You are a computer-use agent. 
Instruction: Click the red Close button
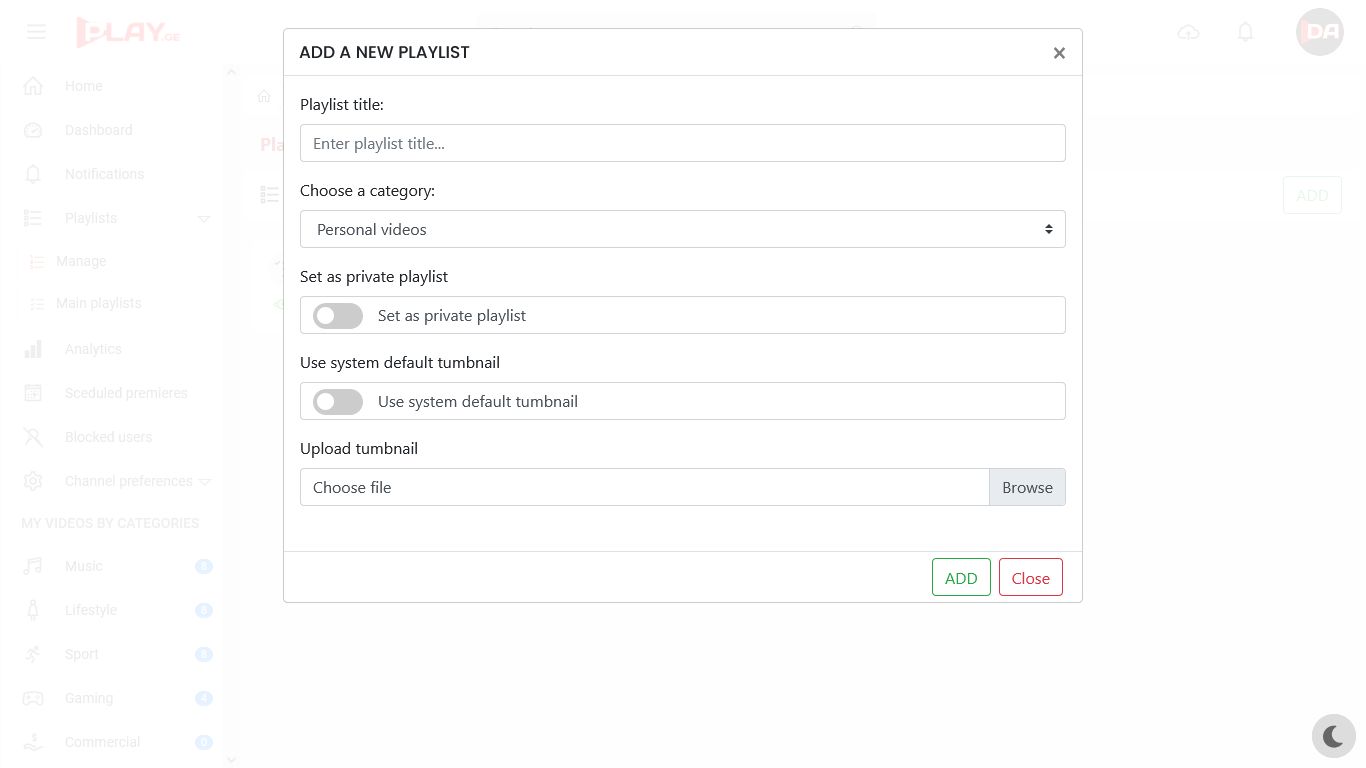(1030, 578)
